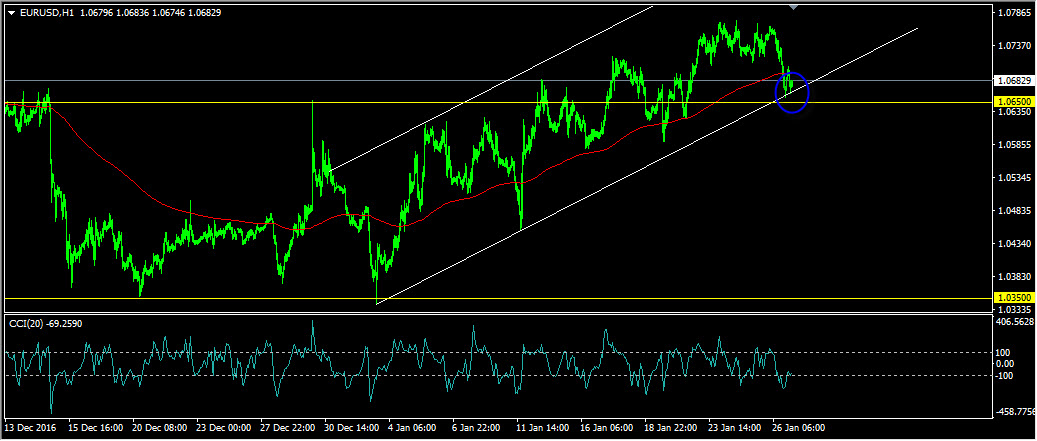The width and height of the screenshot is (1037, 441).
Task: Click the 18 Jan 22:00 time label
Action: [x=672, y=428]
